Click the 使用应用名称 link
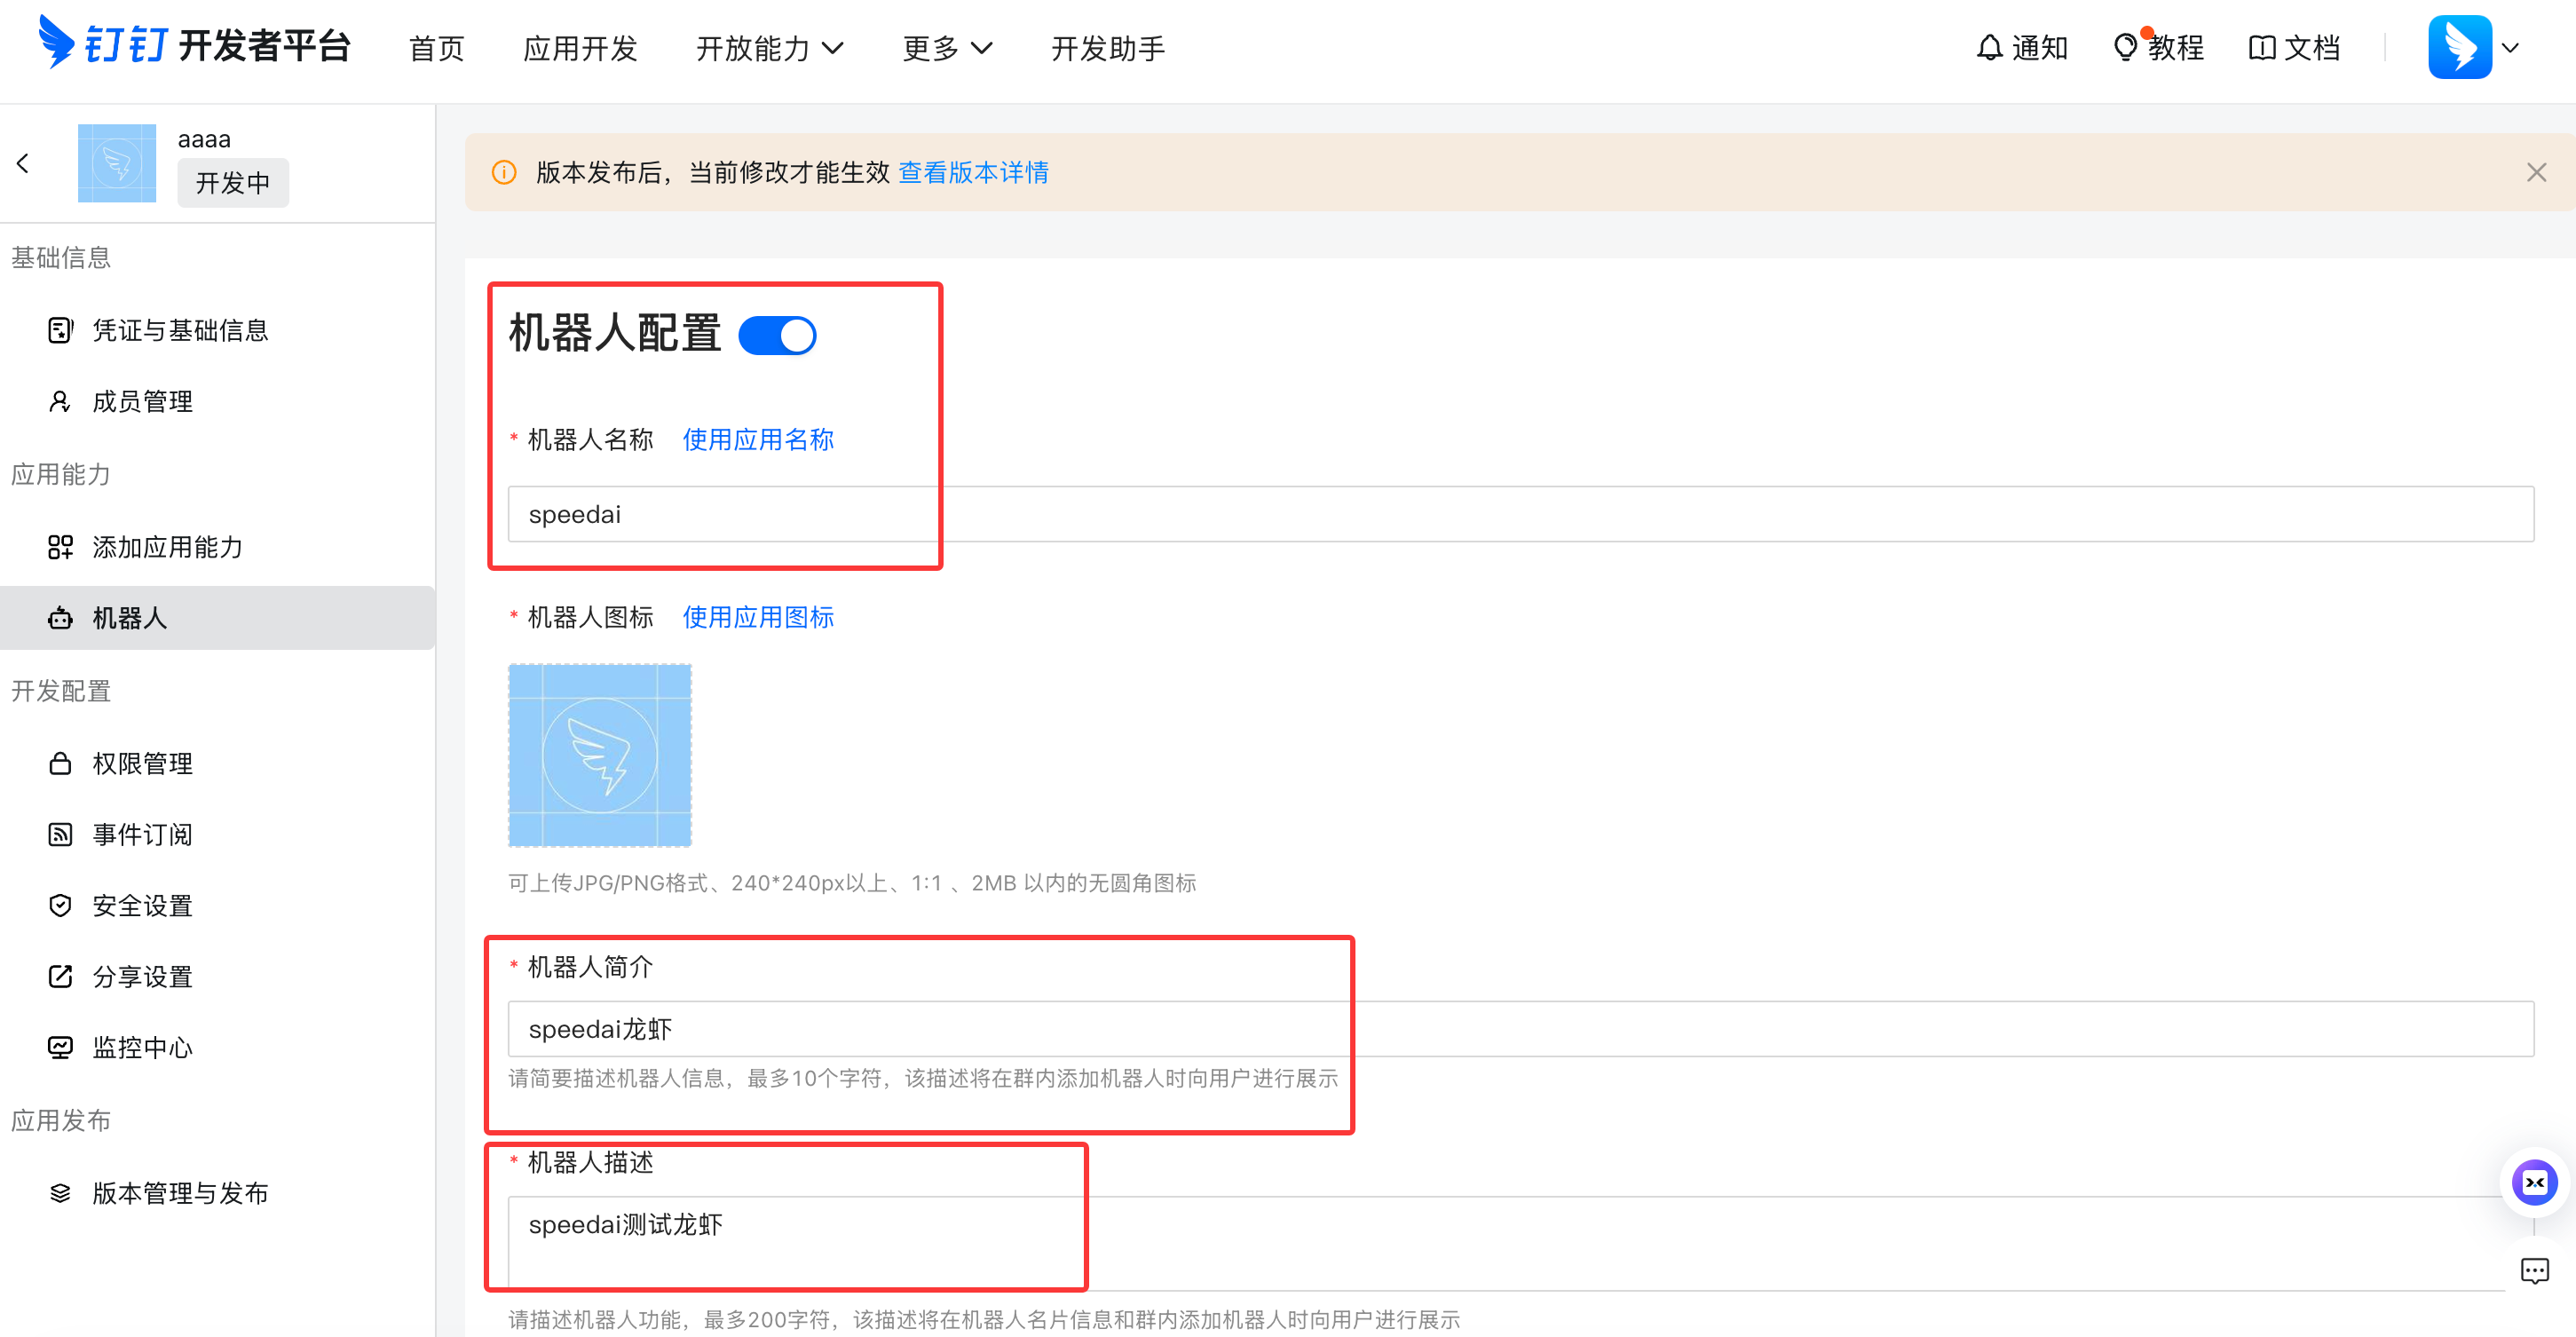The width and height of the screenshot is (2576, 1337). (x=758, y=439)
